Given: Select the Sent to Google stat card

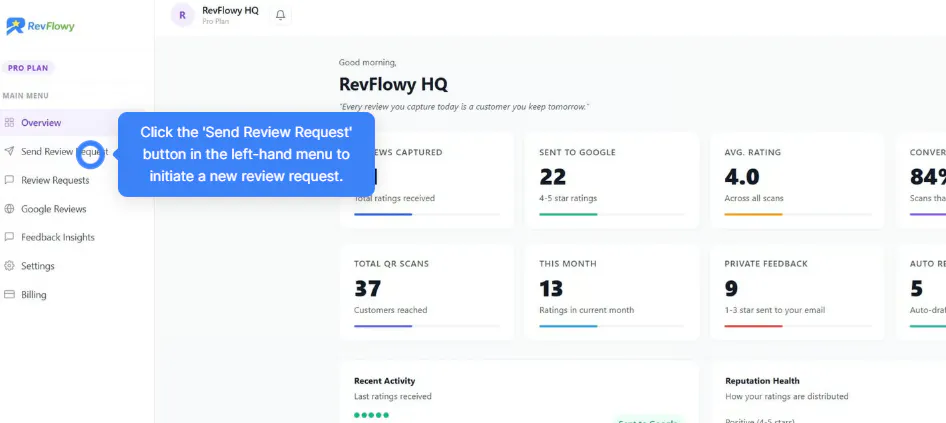Looking at the screenshot, I should pyautogui.click(x=612, y=180).
